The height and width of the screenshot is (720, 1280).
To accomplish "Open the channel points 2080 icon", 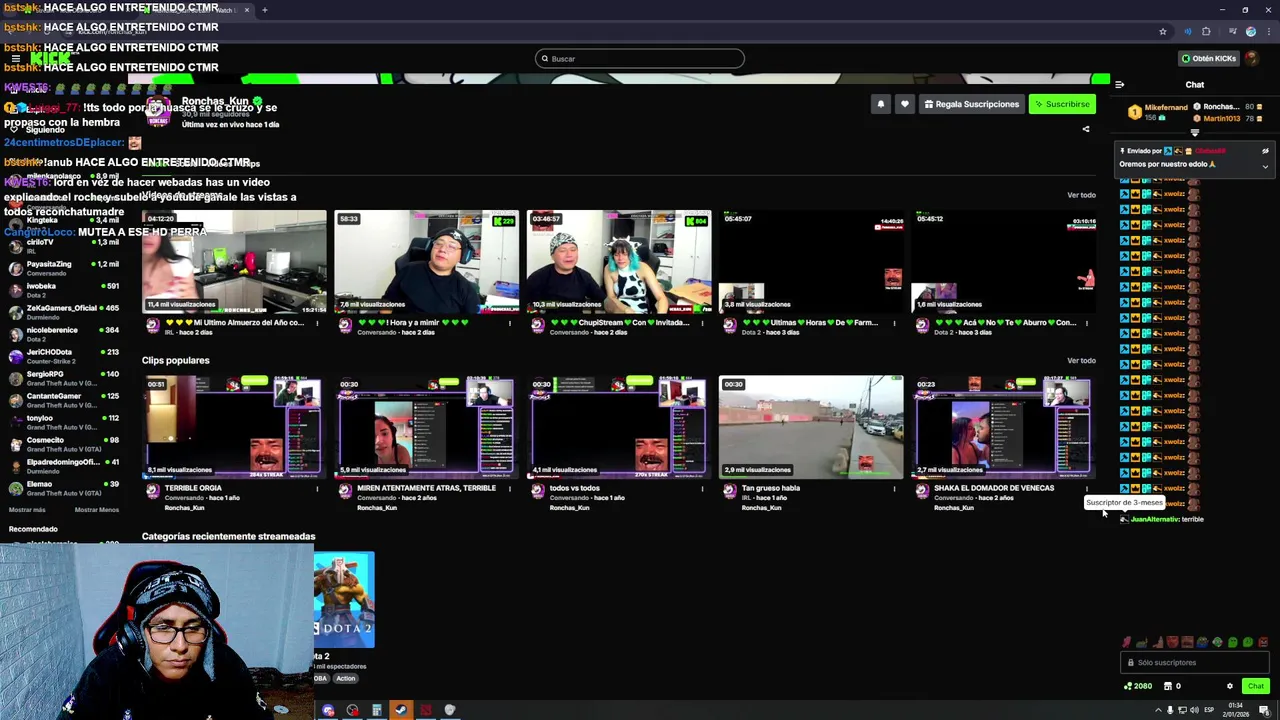I will (1138, 686).
